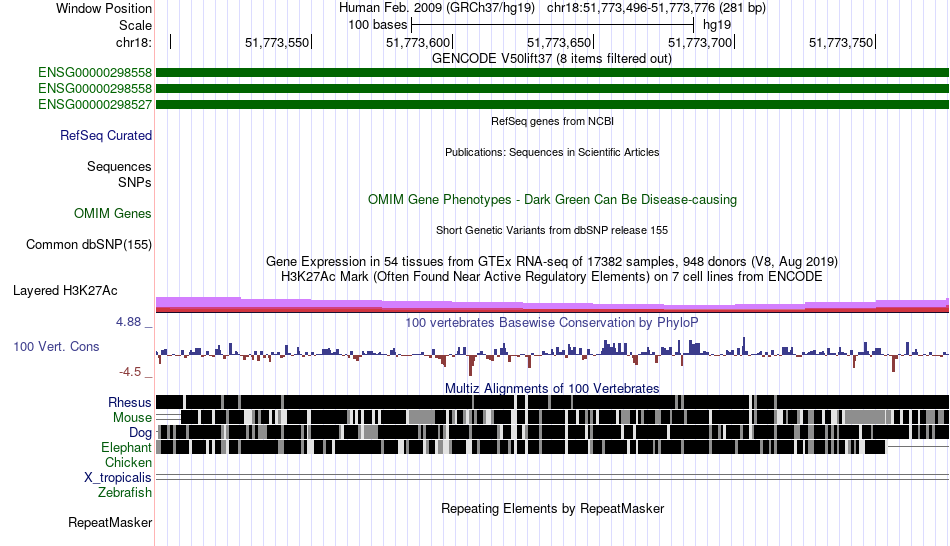Click the chr18: ruler label
The height and width of the screenshot is (546, 950).
134,42
